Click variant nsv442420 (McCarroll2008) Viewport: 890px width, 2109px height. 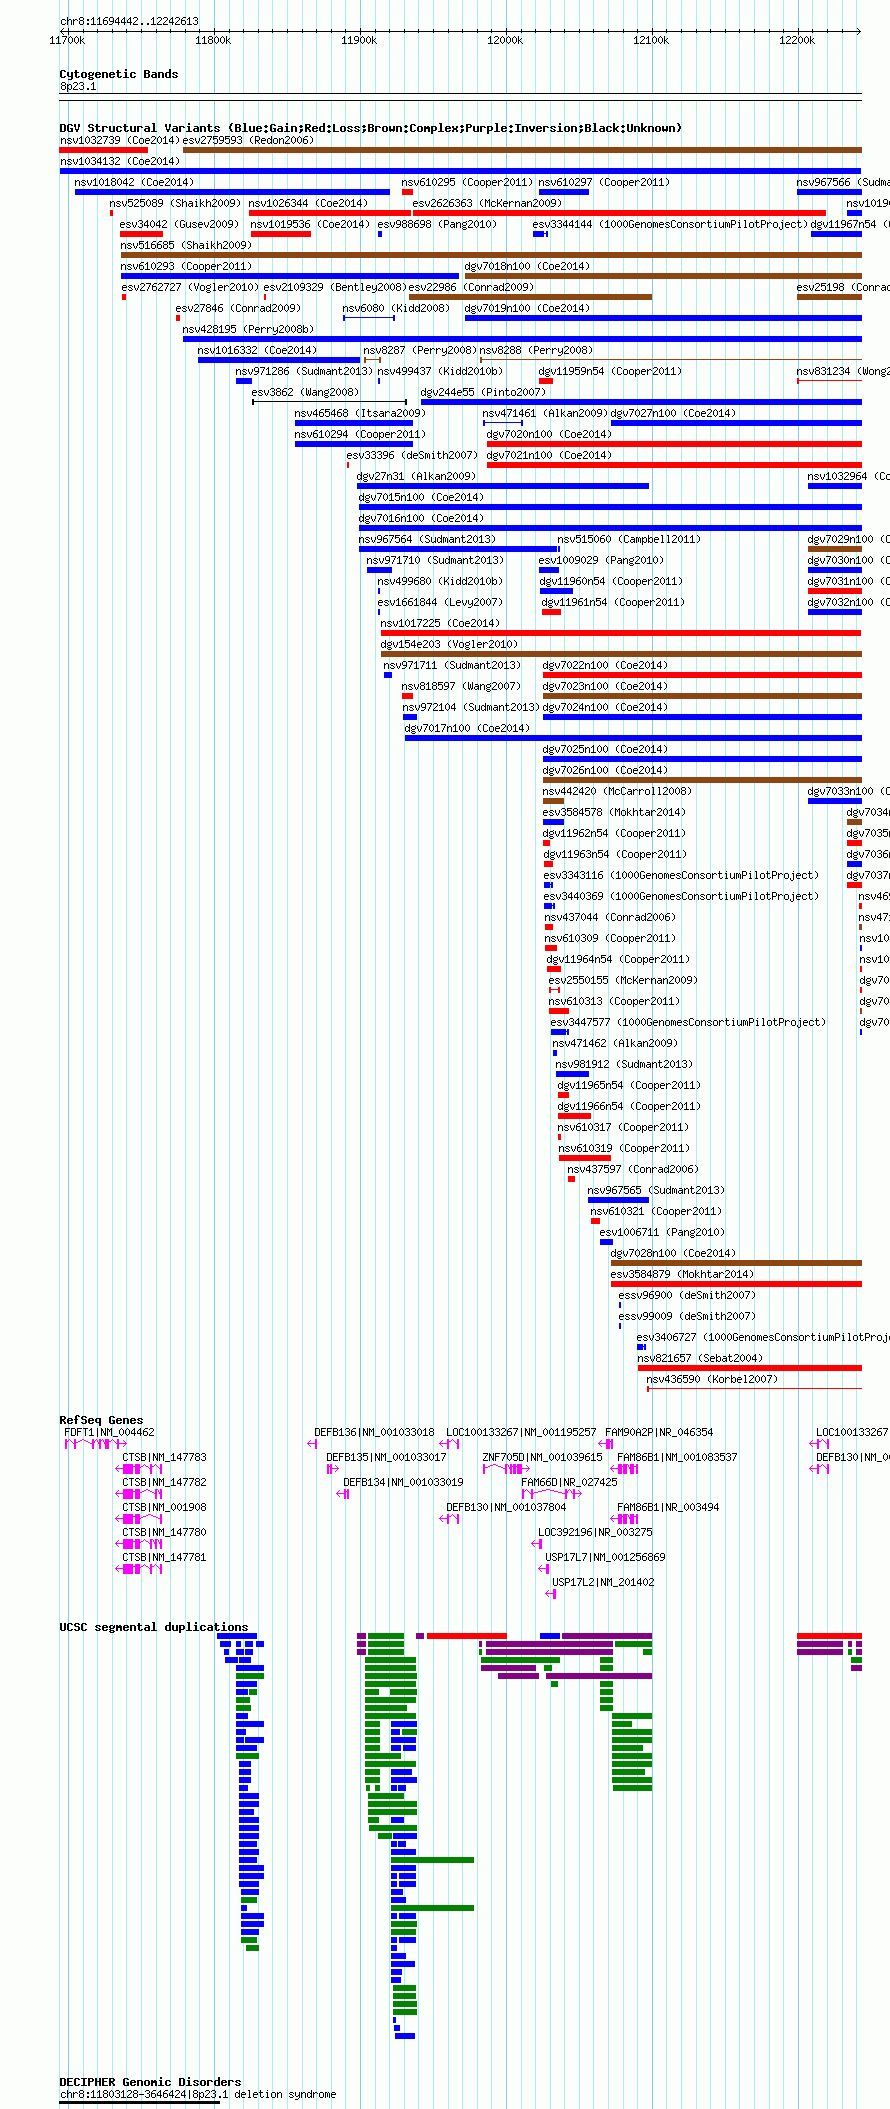pos(617,791)
